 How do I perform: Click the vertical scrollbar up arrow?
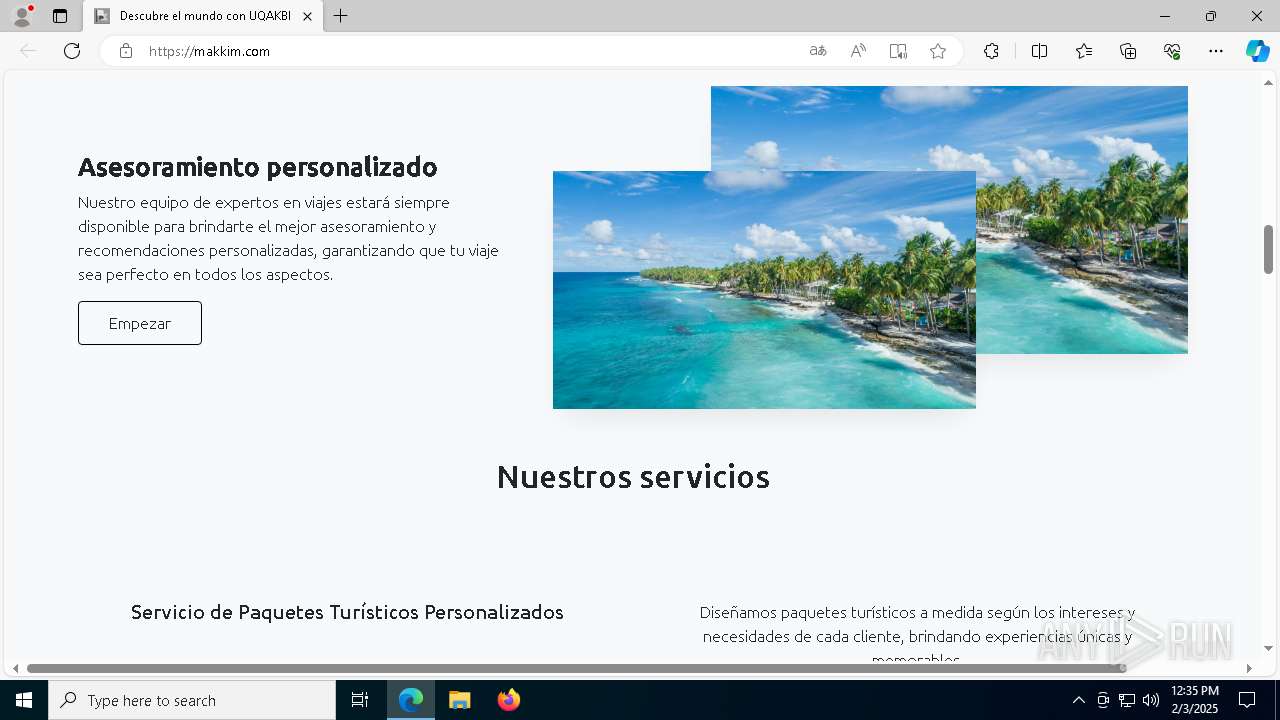(1269, 82)
